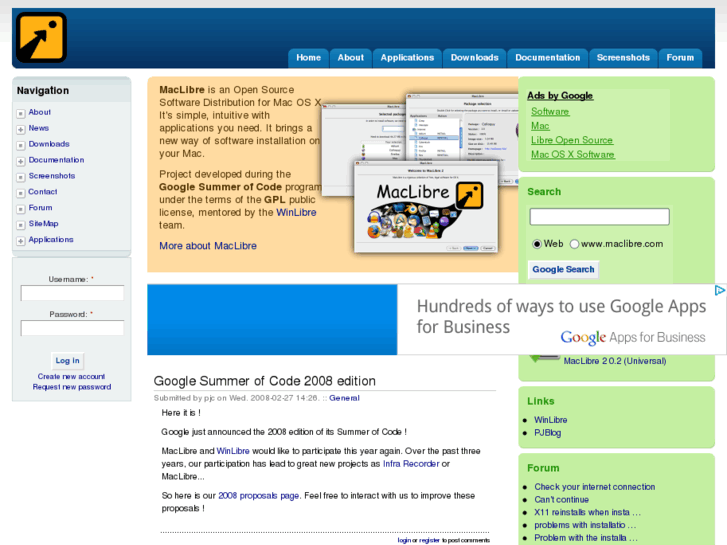Open Applications in the Navigation sidebar
This screenshot has height=545, width=727.
[51, 239]
